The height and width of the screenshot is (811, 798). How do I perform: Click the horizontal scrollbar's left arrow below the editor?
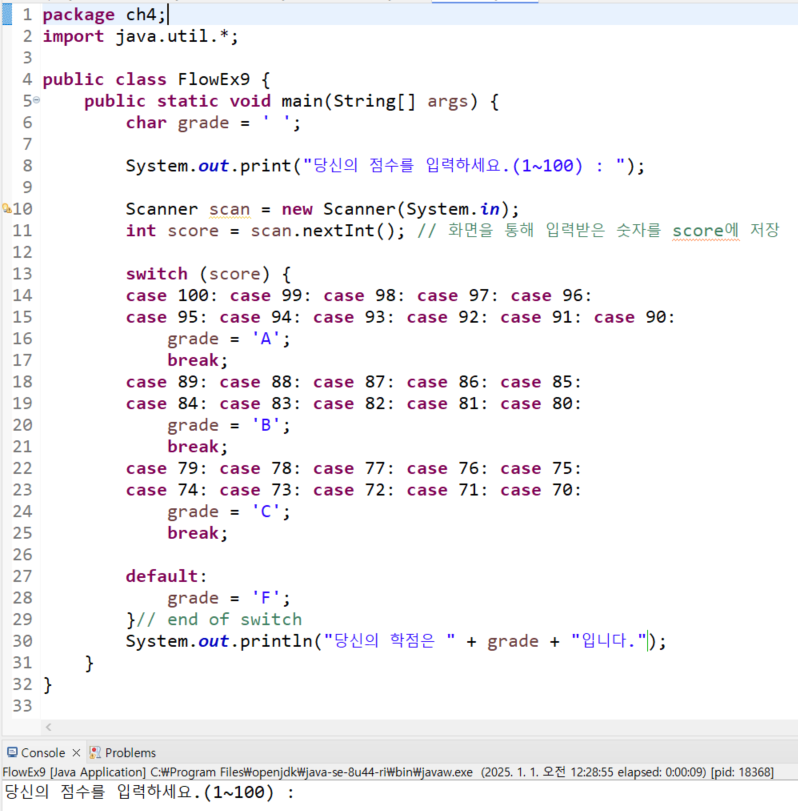48,727
